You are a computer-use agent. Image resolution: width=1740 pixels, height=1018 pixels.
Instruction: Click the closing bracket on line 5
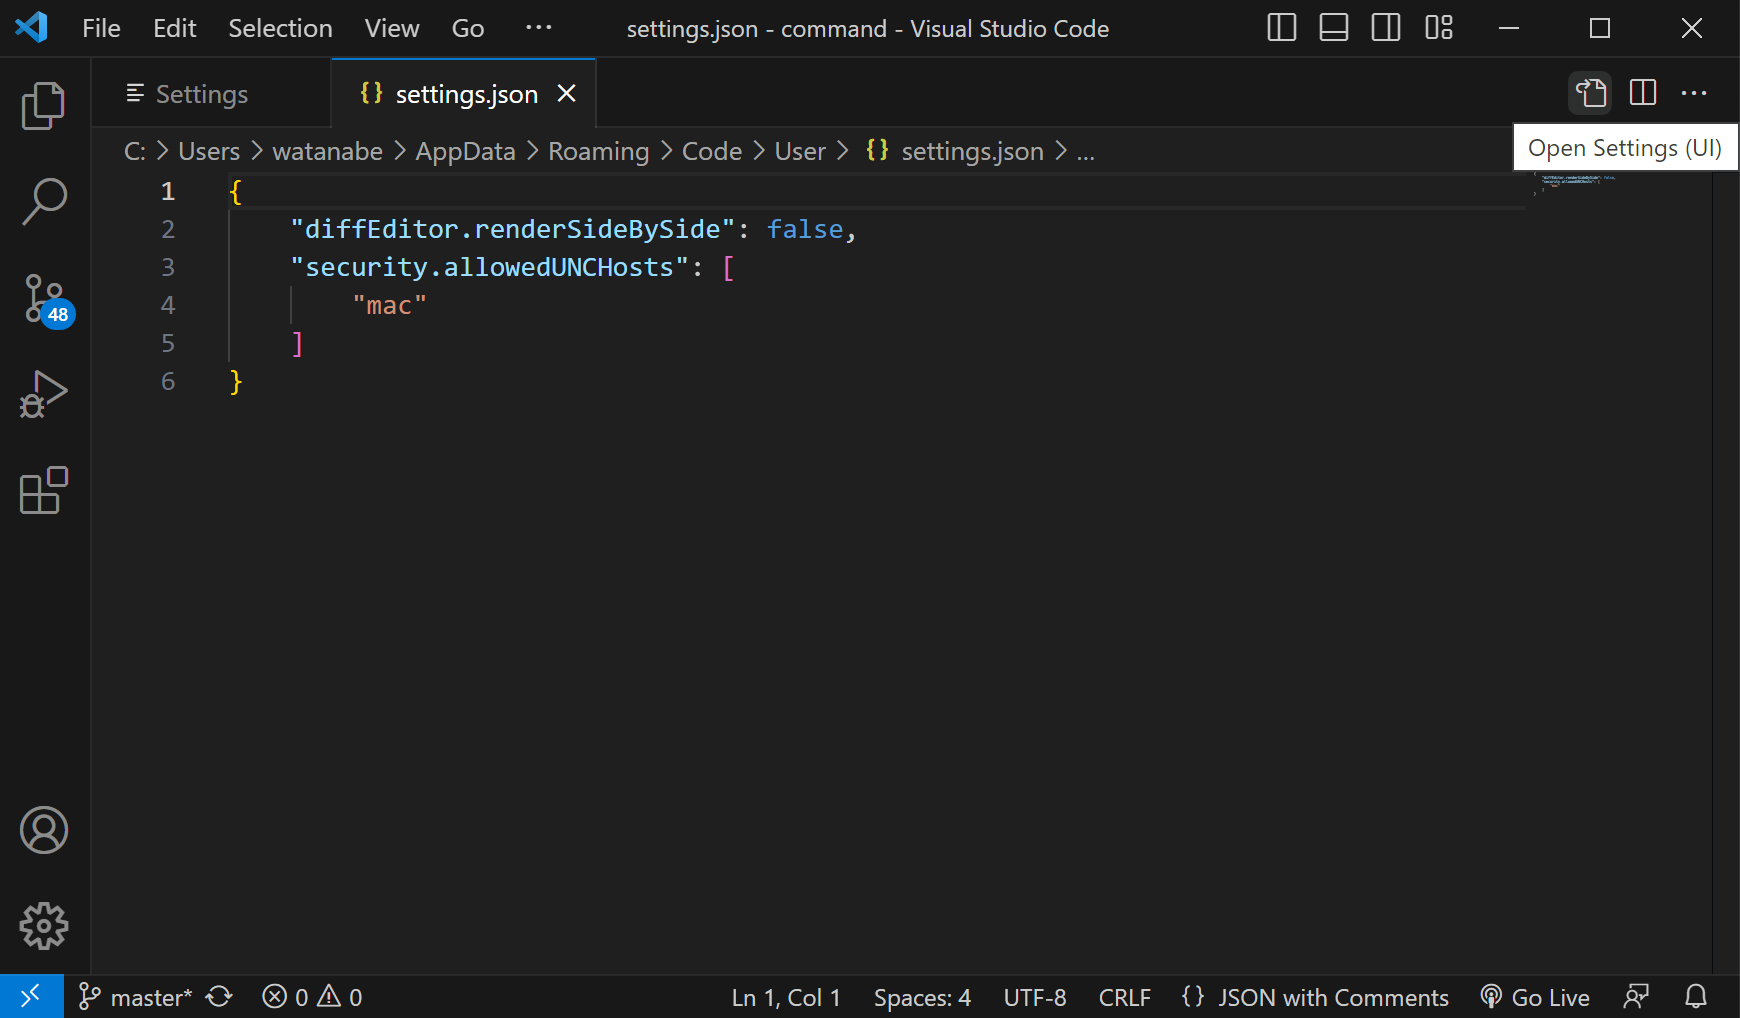pyautogui.click(x=297, y=343)
